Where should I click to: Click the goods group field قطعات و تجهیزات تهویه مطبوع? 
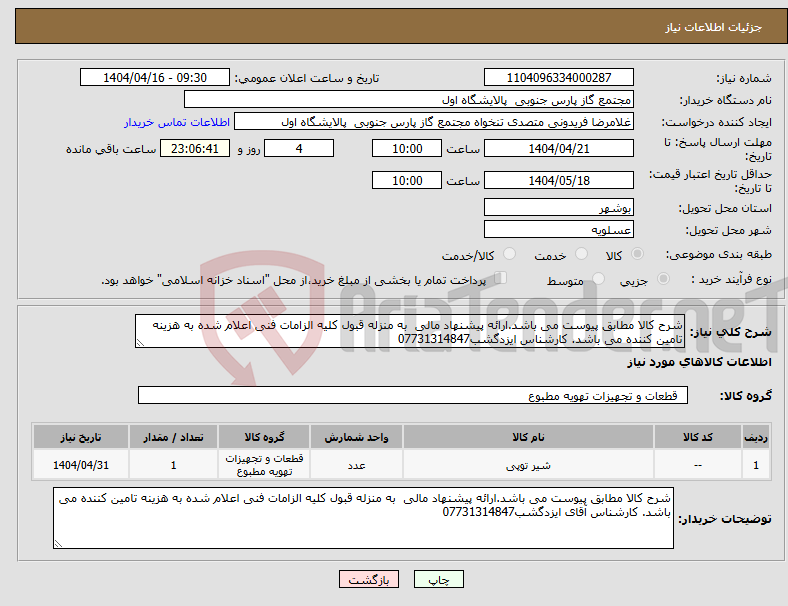(413, 395)
